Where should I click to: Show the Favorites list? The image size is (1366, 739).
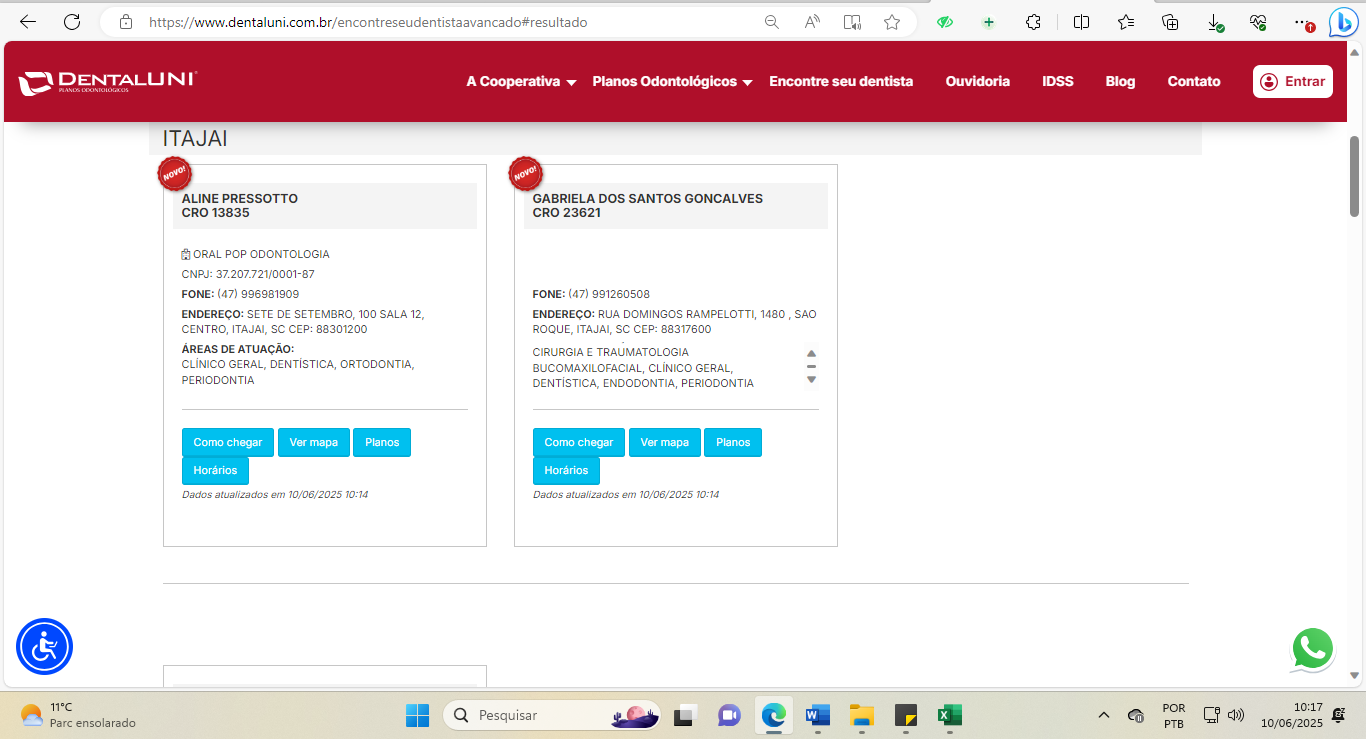[1126, 22]
